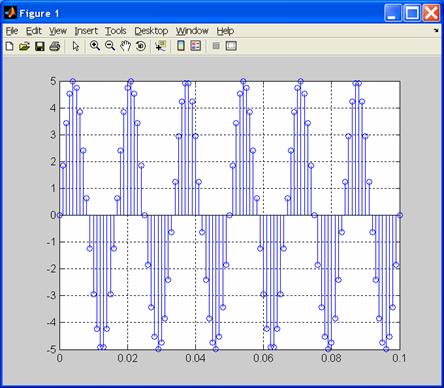Image resolution: width=444 pixels, height=388 pixels.
Task: Show plot tools and dock figure
Action: click(x=231, y=46)
